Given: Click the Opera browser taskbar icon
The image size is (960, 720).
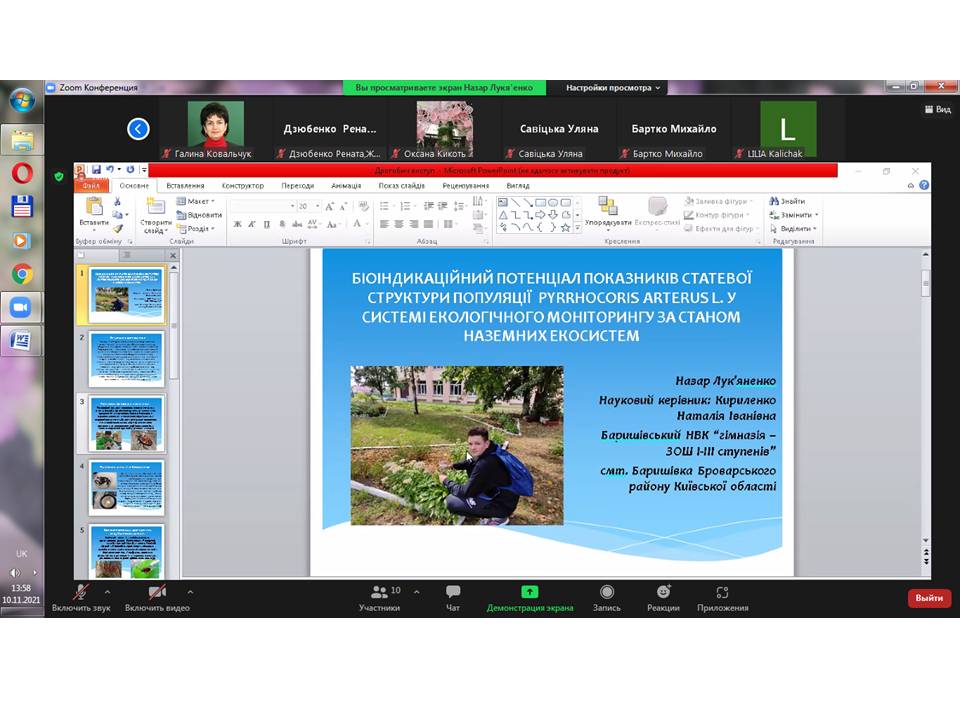Looking at the screenshot, I should click(x=22, y=173).
